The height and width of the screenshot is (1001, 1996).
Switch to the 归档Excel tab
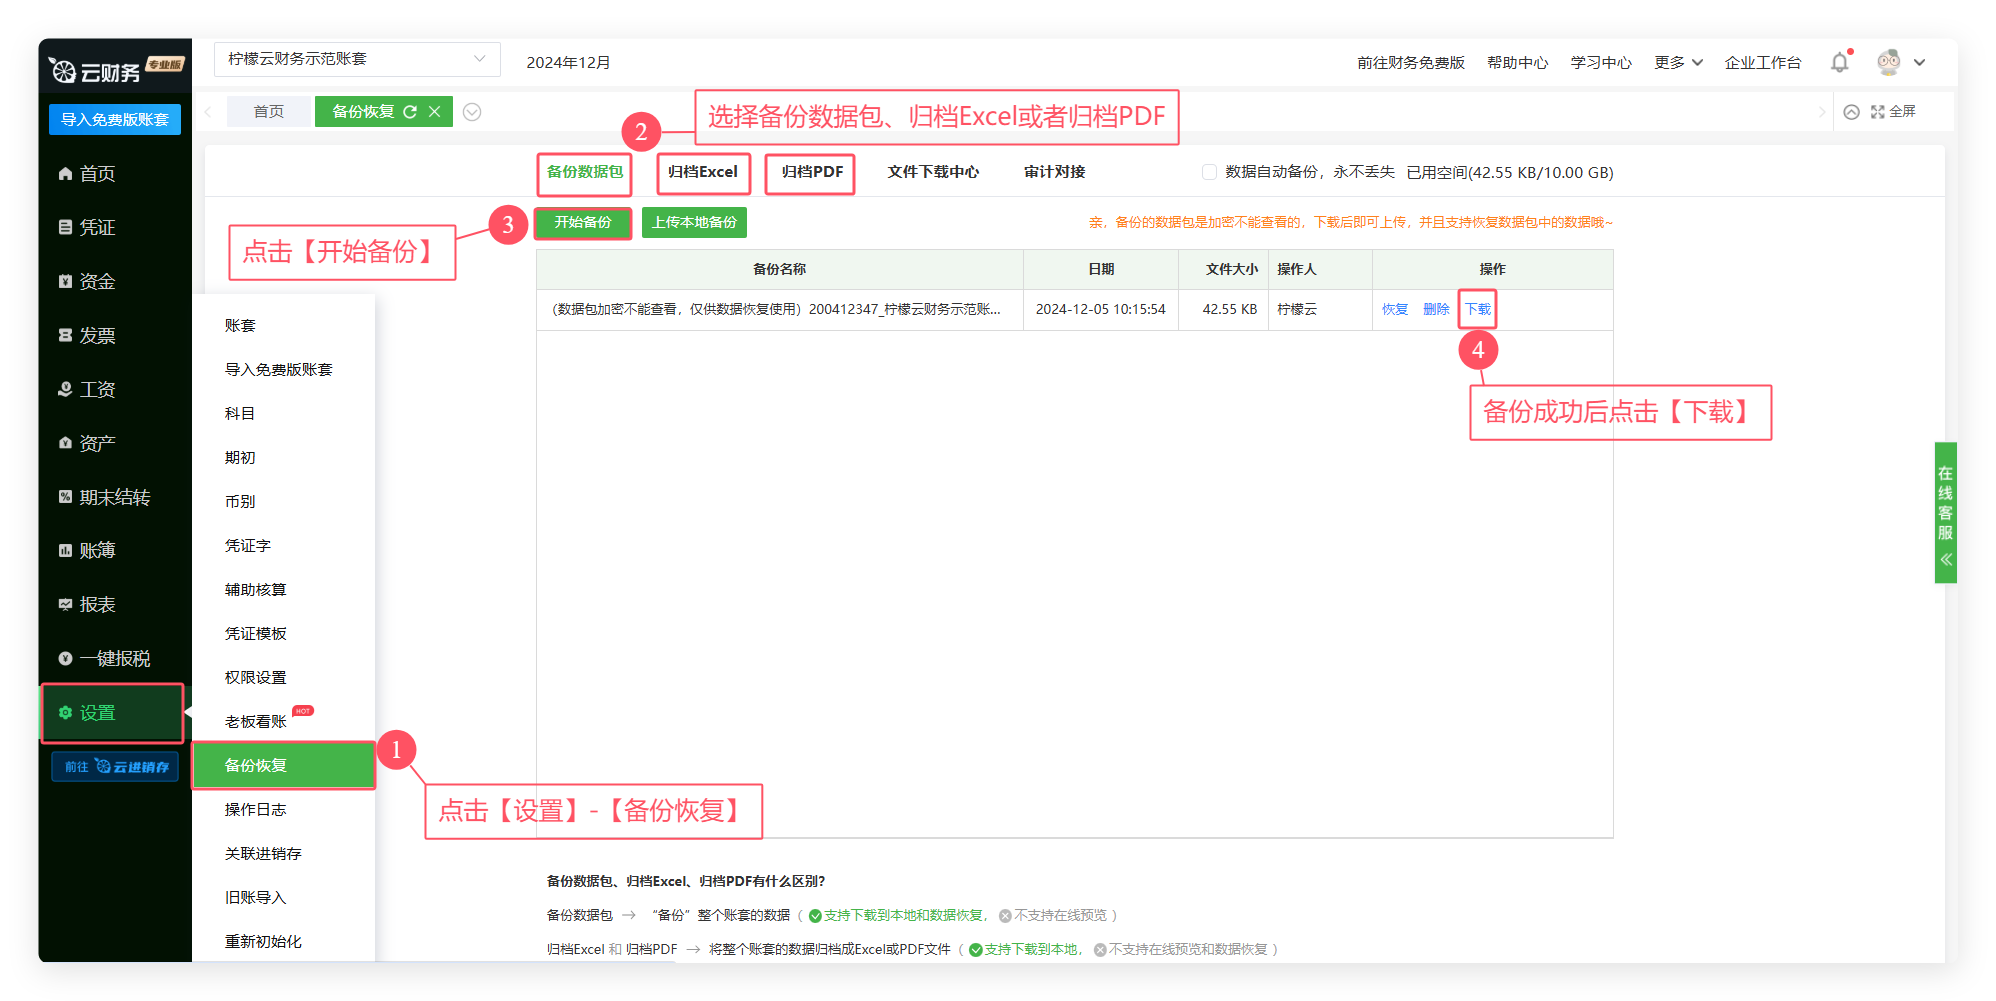click(703, 172)
